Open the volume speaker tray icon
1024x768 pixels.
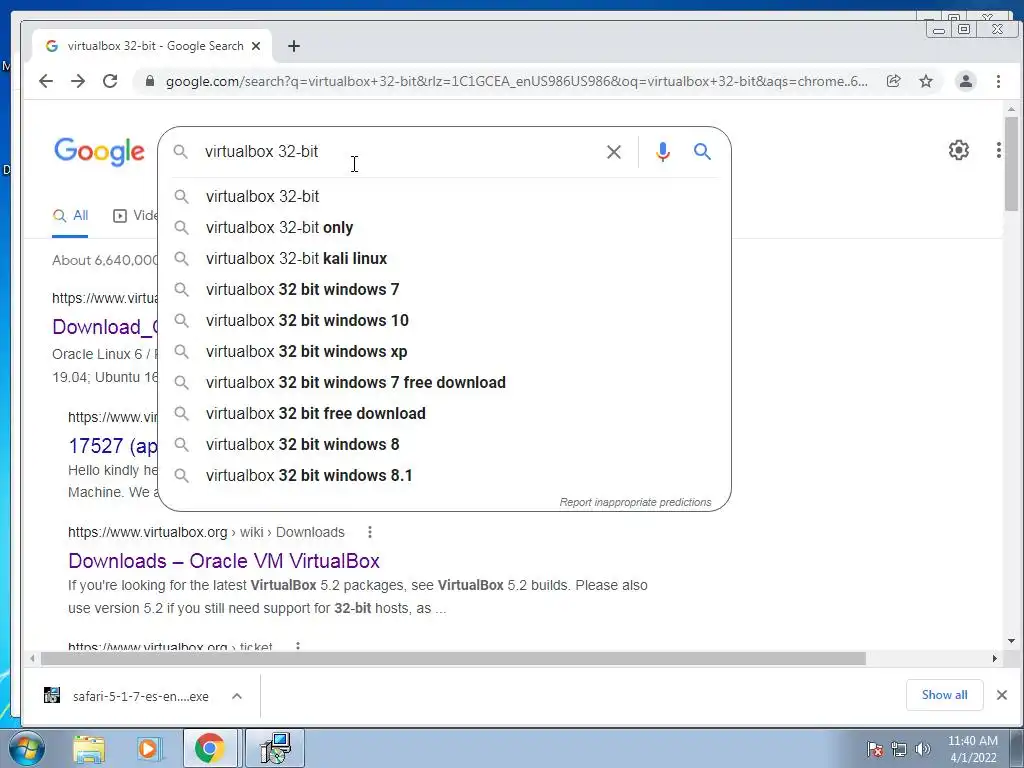(x=923, y=749)
